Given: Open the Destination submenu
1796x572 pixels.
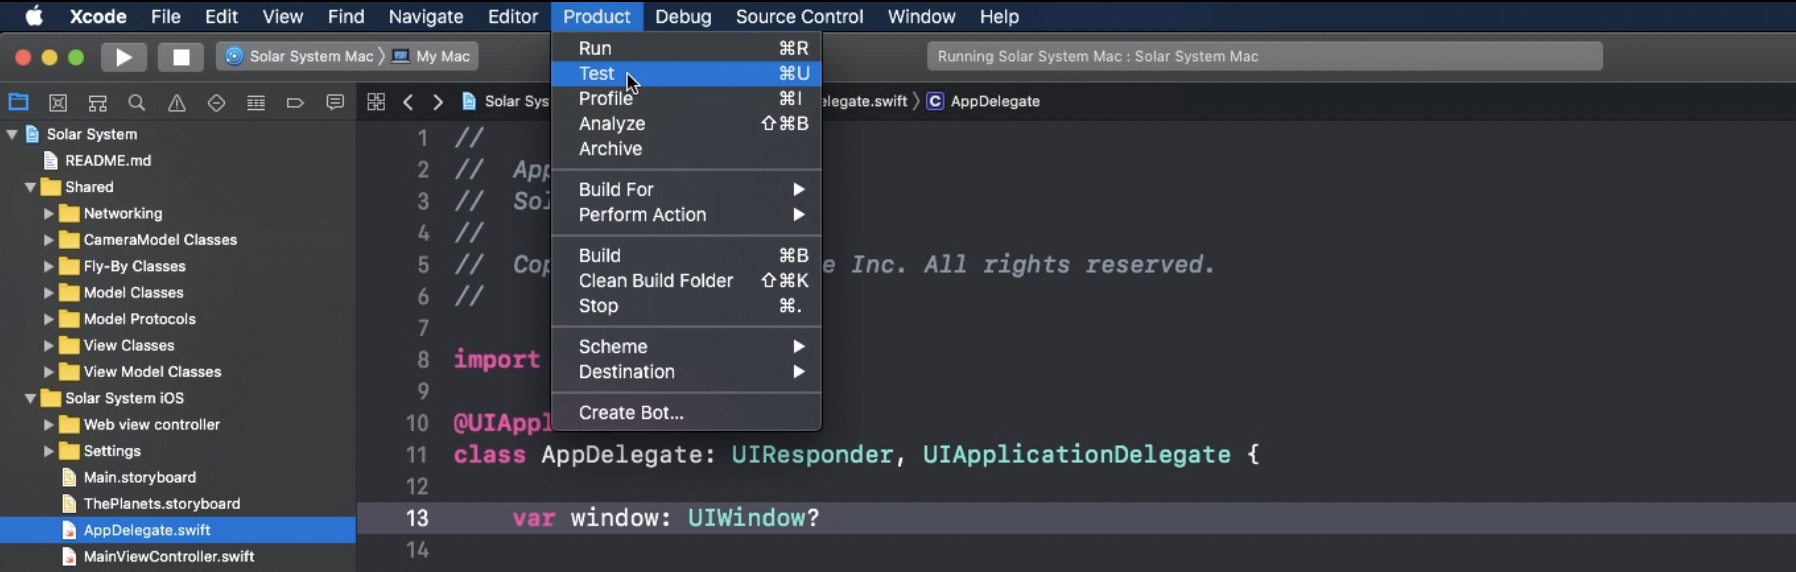Looking at the screenshot, I should tap(686, 372).
